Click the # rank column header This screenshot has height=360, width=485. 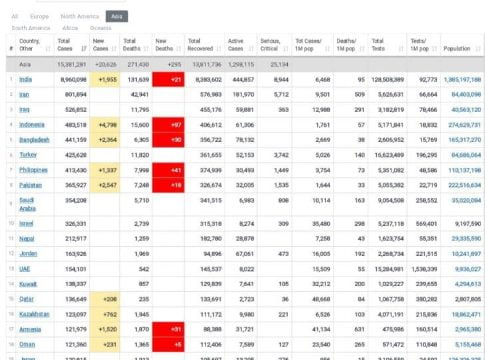tap(11, 49)
